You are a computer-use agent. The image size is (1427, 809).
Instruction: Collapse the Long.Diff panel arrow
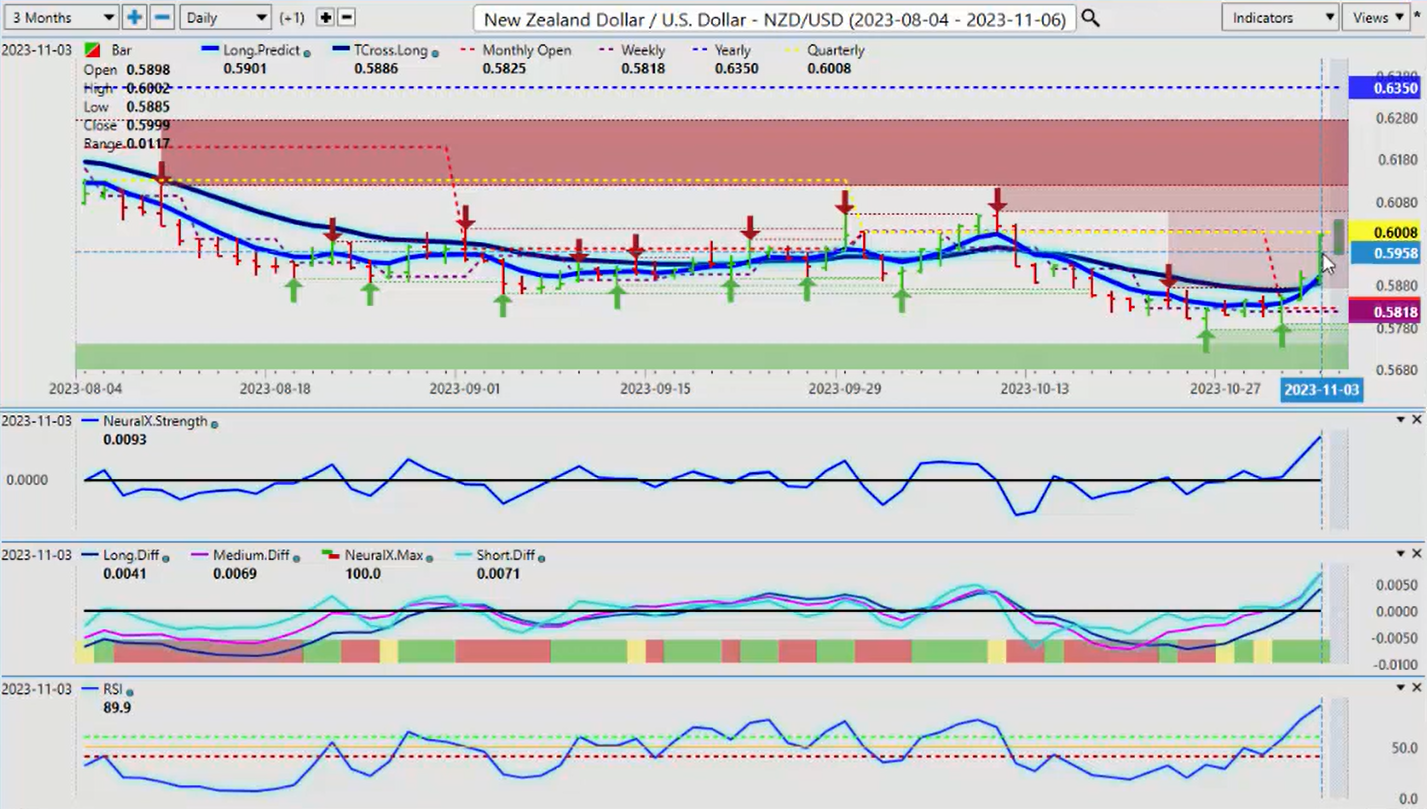[1399, 554]
